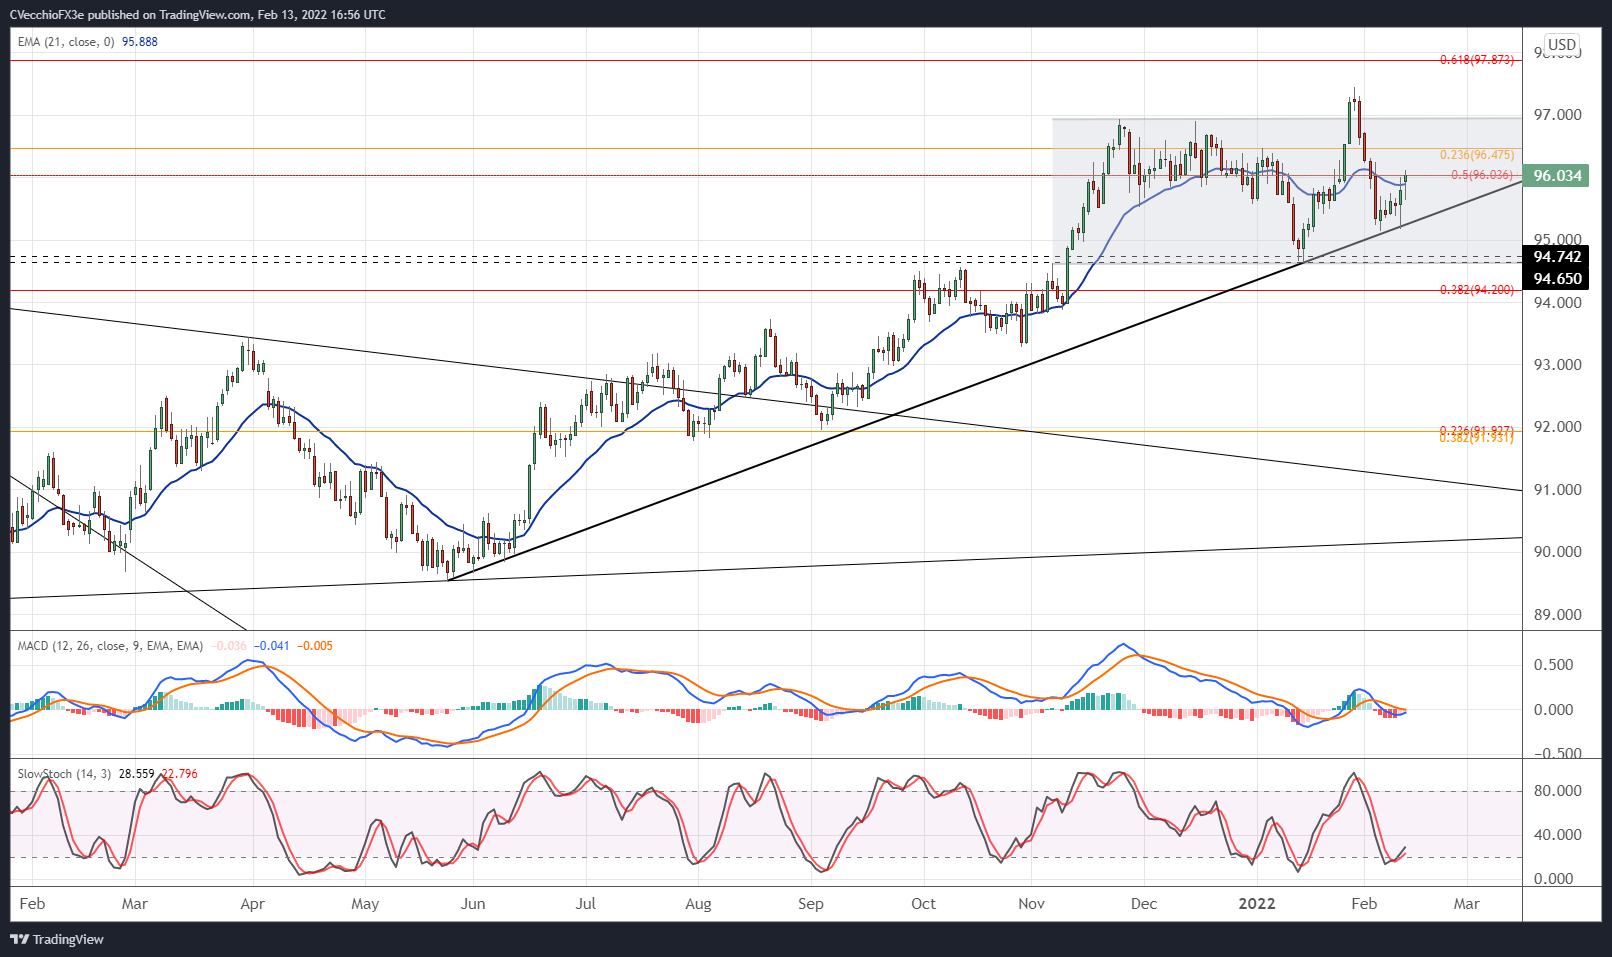Click the publisher header line CVecchioFX3e
The height and width of the screenshot is (957, 1612).
(x=197, y=14)
